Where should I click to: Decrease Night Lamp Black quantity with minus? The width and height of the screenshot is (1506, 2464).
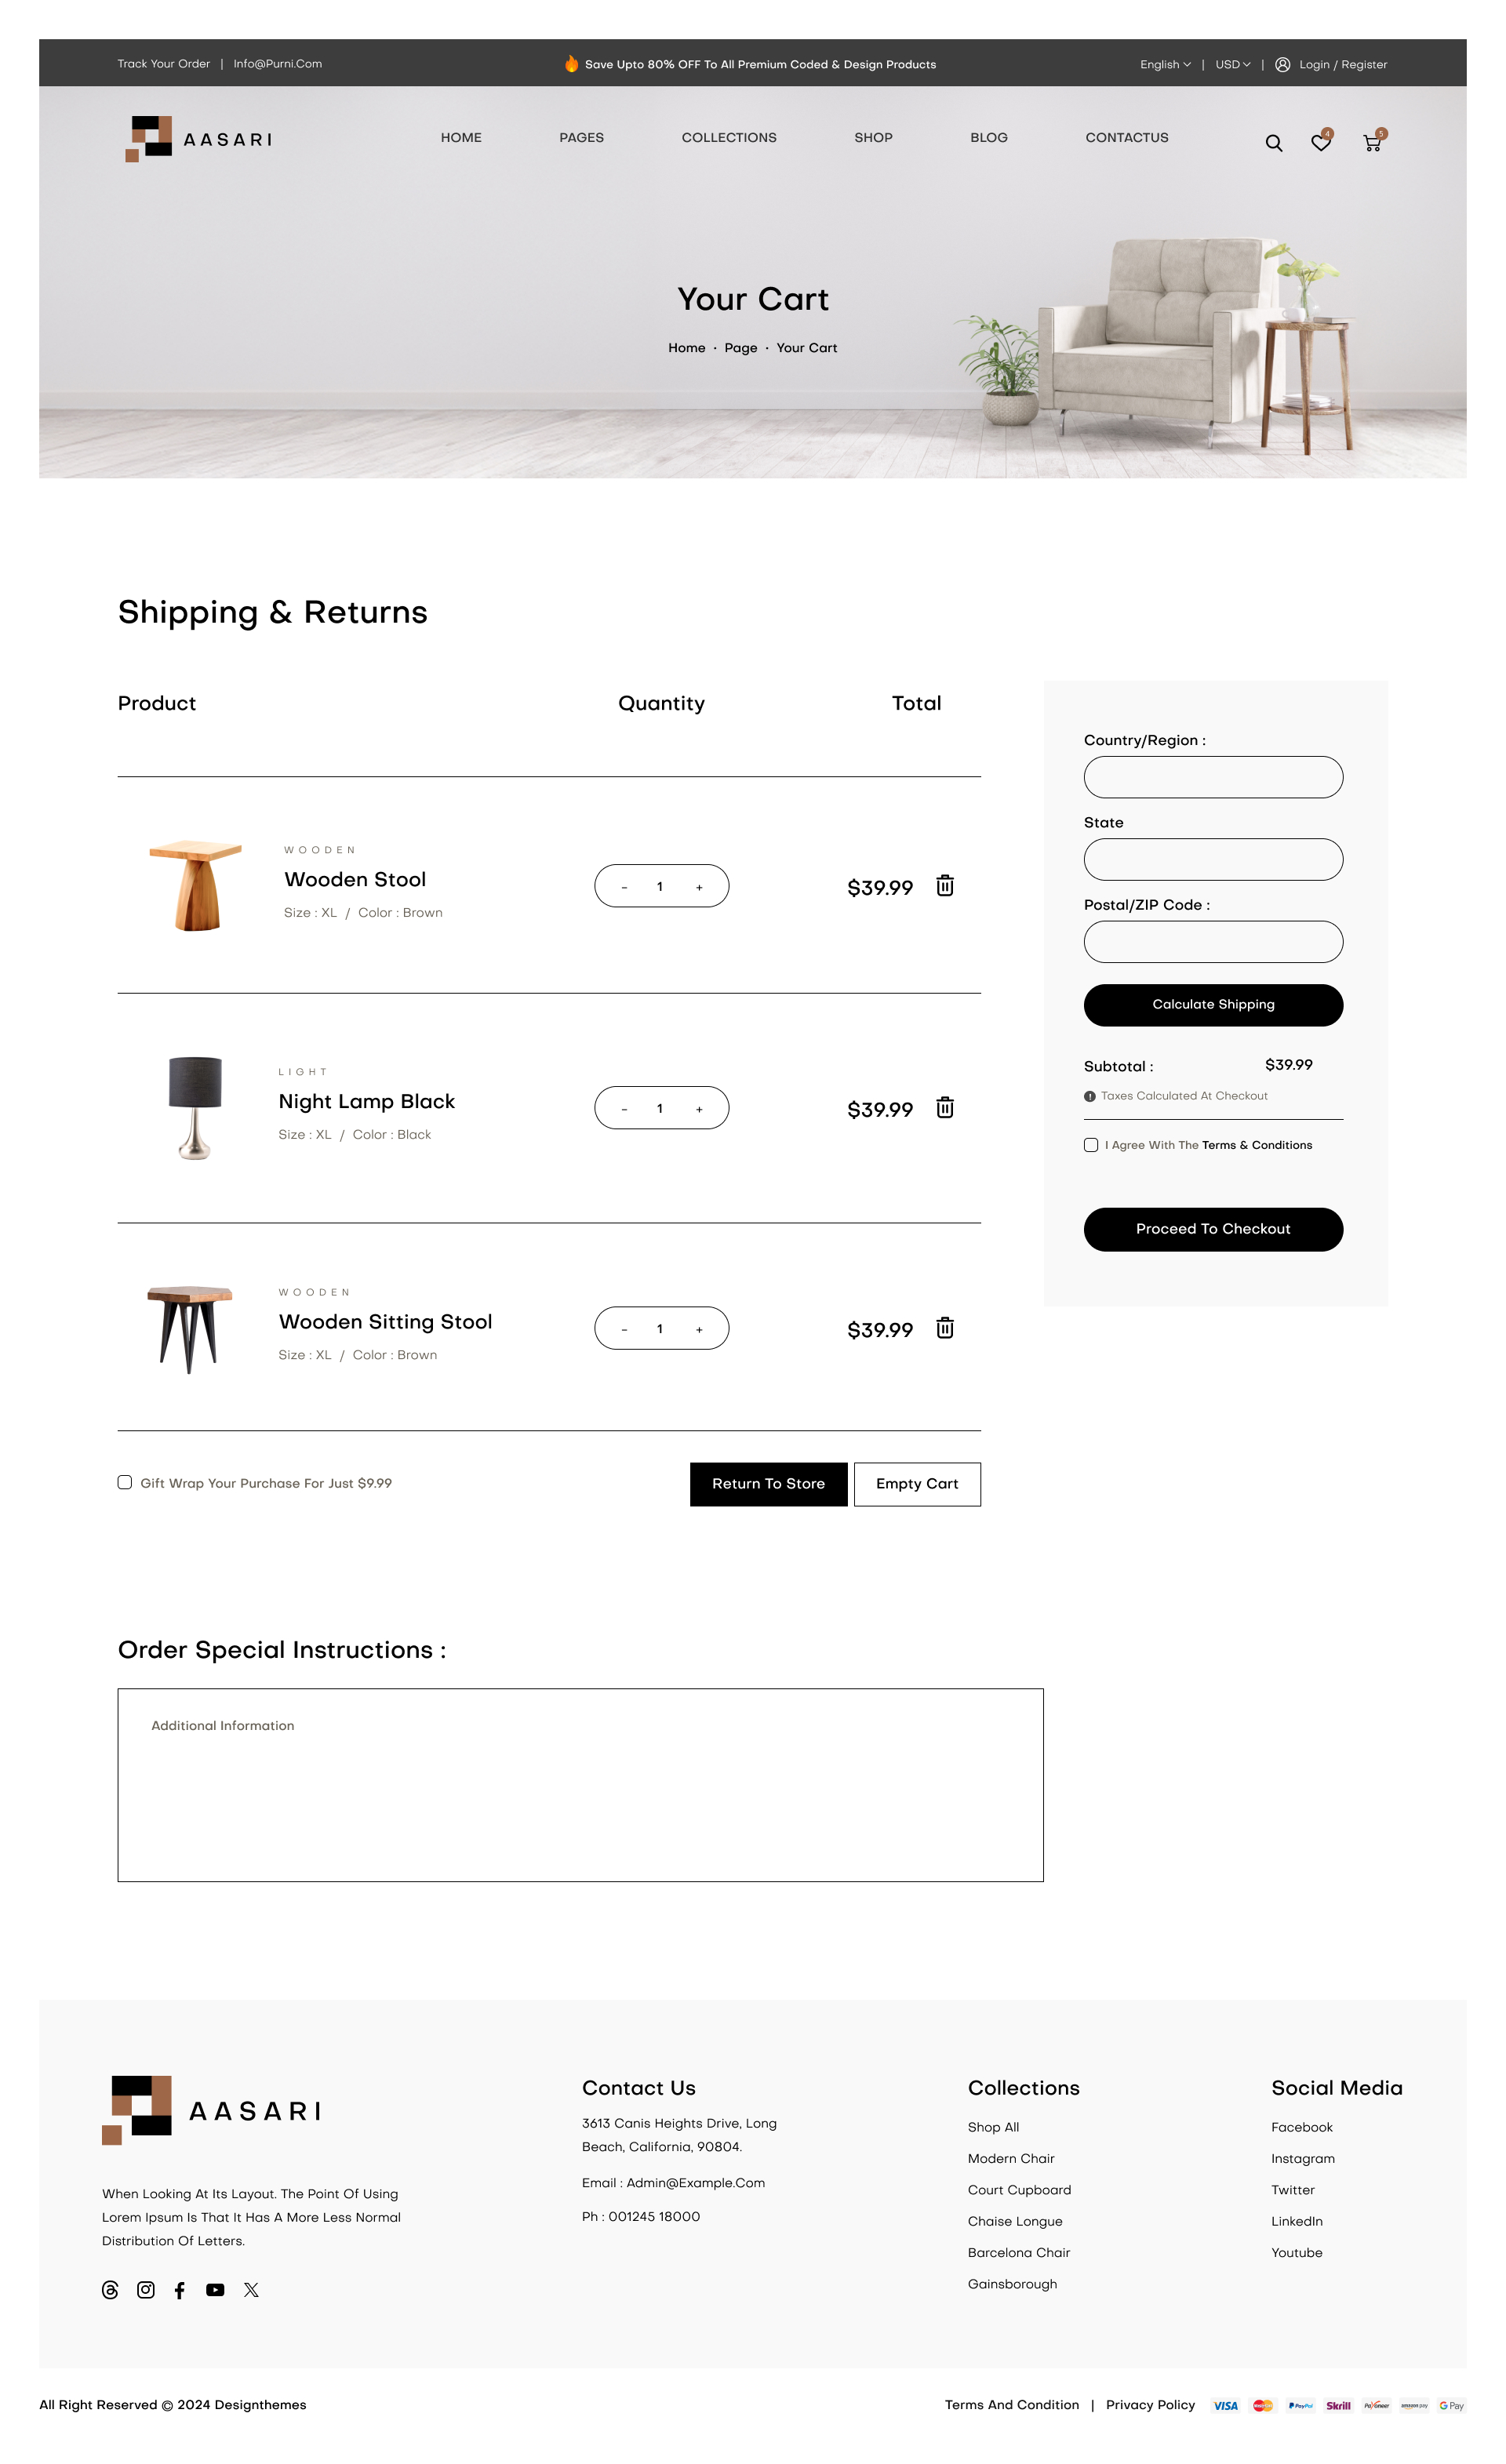624,1109
